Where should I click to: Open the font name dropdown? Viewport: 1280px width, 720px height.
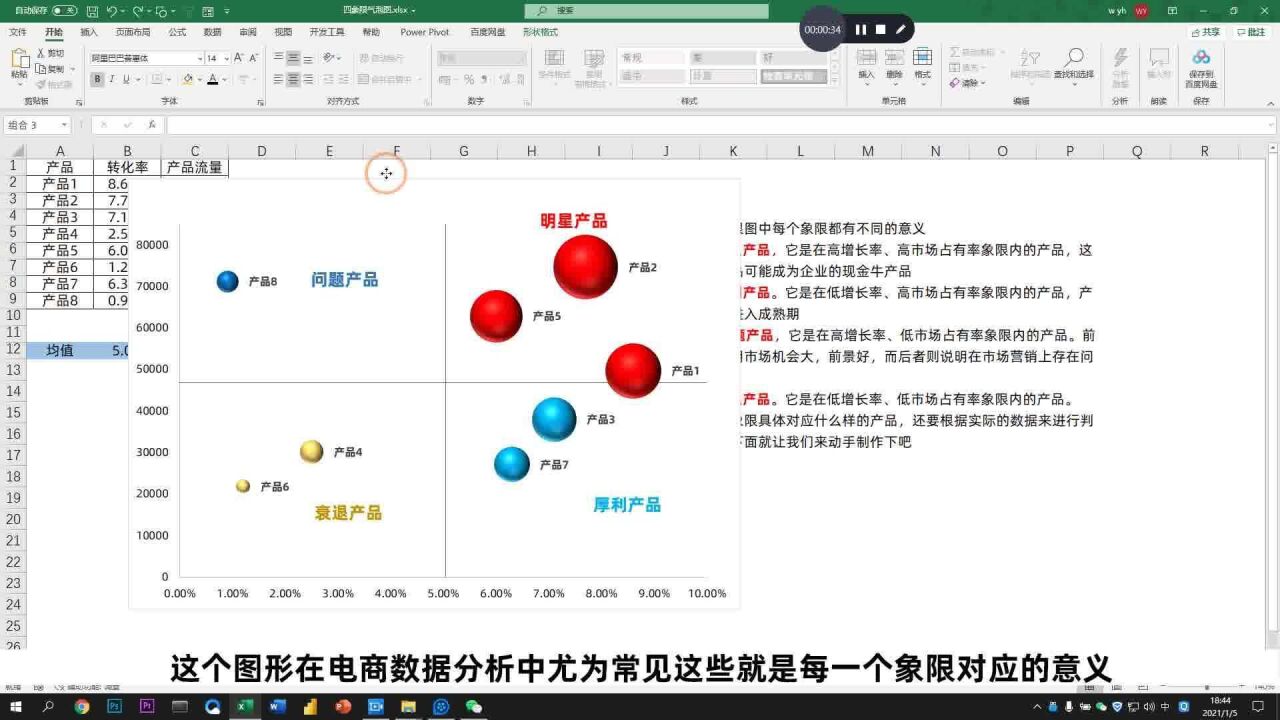point(200,57)
